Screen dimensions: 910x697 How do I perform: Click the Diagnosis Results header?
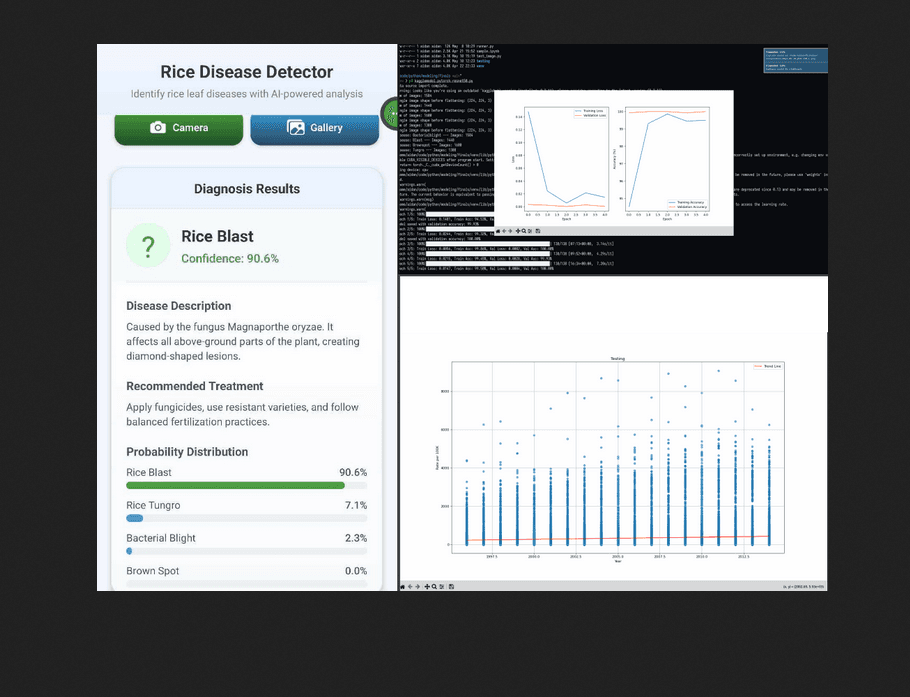click(x=246, y=189)
